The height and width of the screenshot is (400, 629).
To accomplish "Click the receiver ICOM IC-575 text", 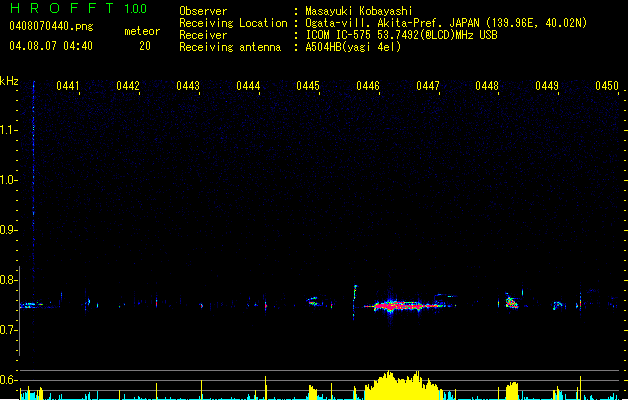I will (401, 35).
